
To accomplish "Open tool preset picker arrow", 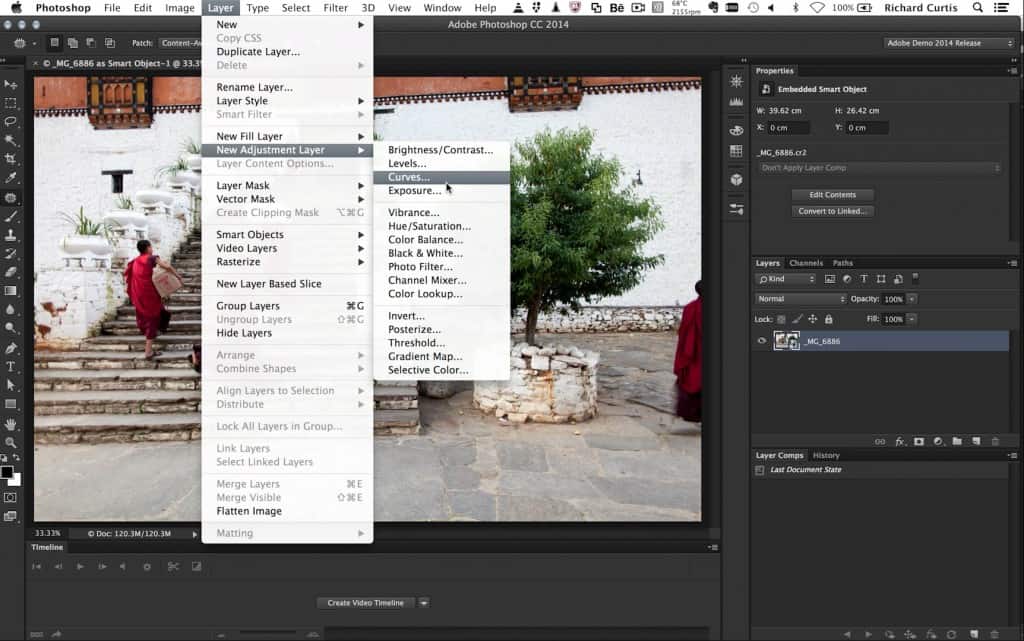I will click(34, 43).
